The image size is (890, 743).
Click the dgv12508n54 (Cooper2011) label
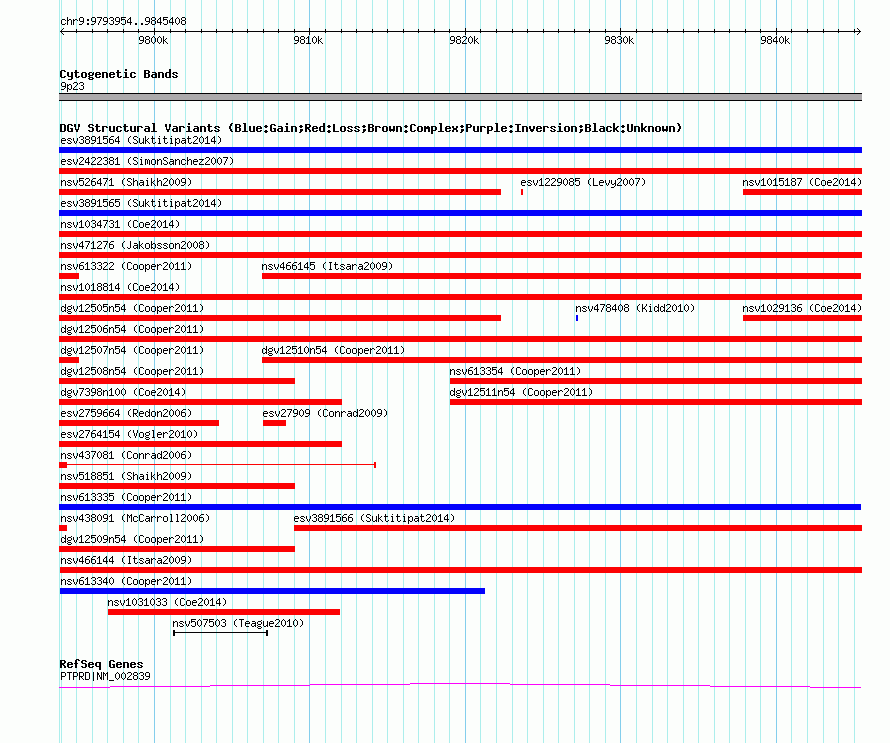pyautogui.click(x=132, y=371)
